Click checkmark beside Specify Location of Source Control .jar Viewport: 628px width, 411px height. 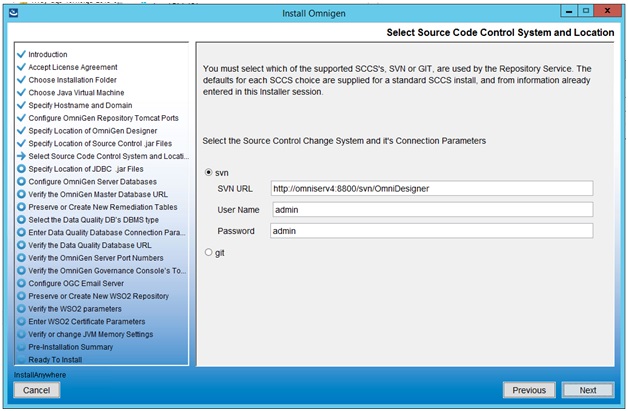[22, 143]
